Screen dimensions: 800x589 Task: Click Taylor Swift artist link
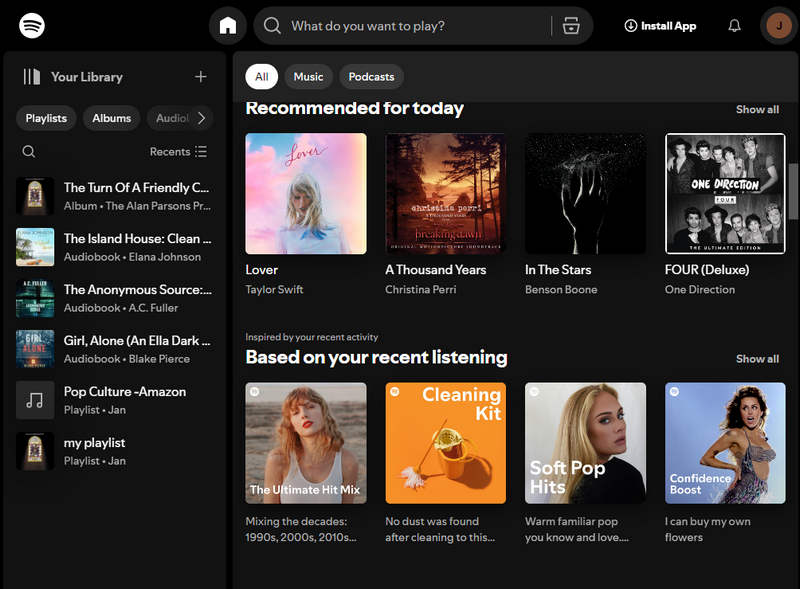(x=274, y=289)
